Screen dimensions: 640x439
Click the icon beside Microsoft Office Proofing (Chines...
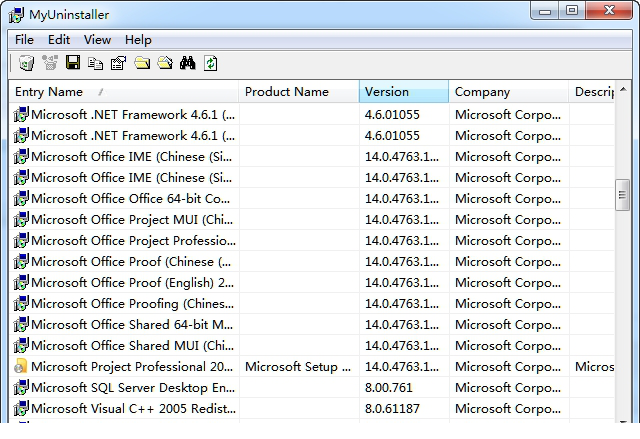21,304
